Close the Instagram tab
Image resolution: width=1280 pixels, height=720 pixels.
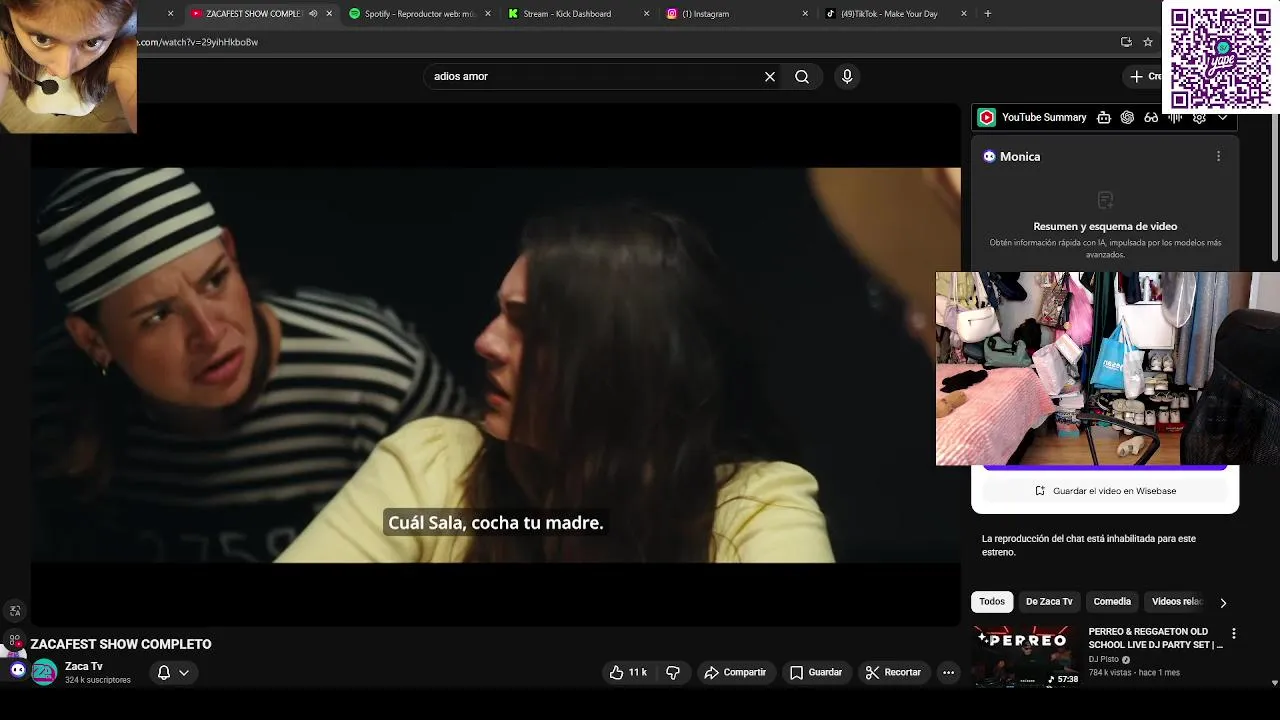point(805,14)
